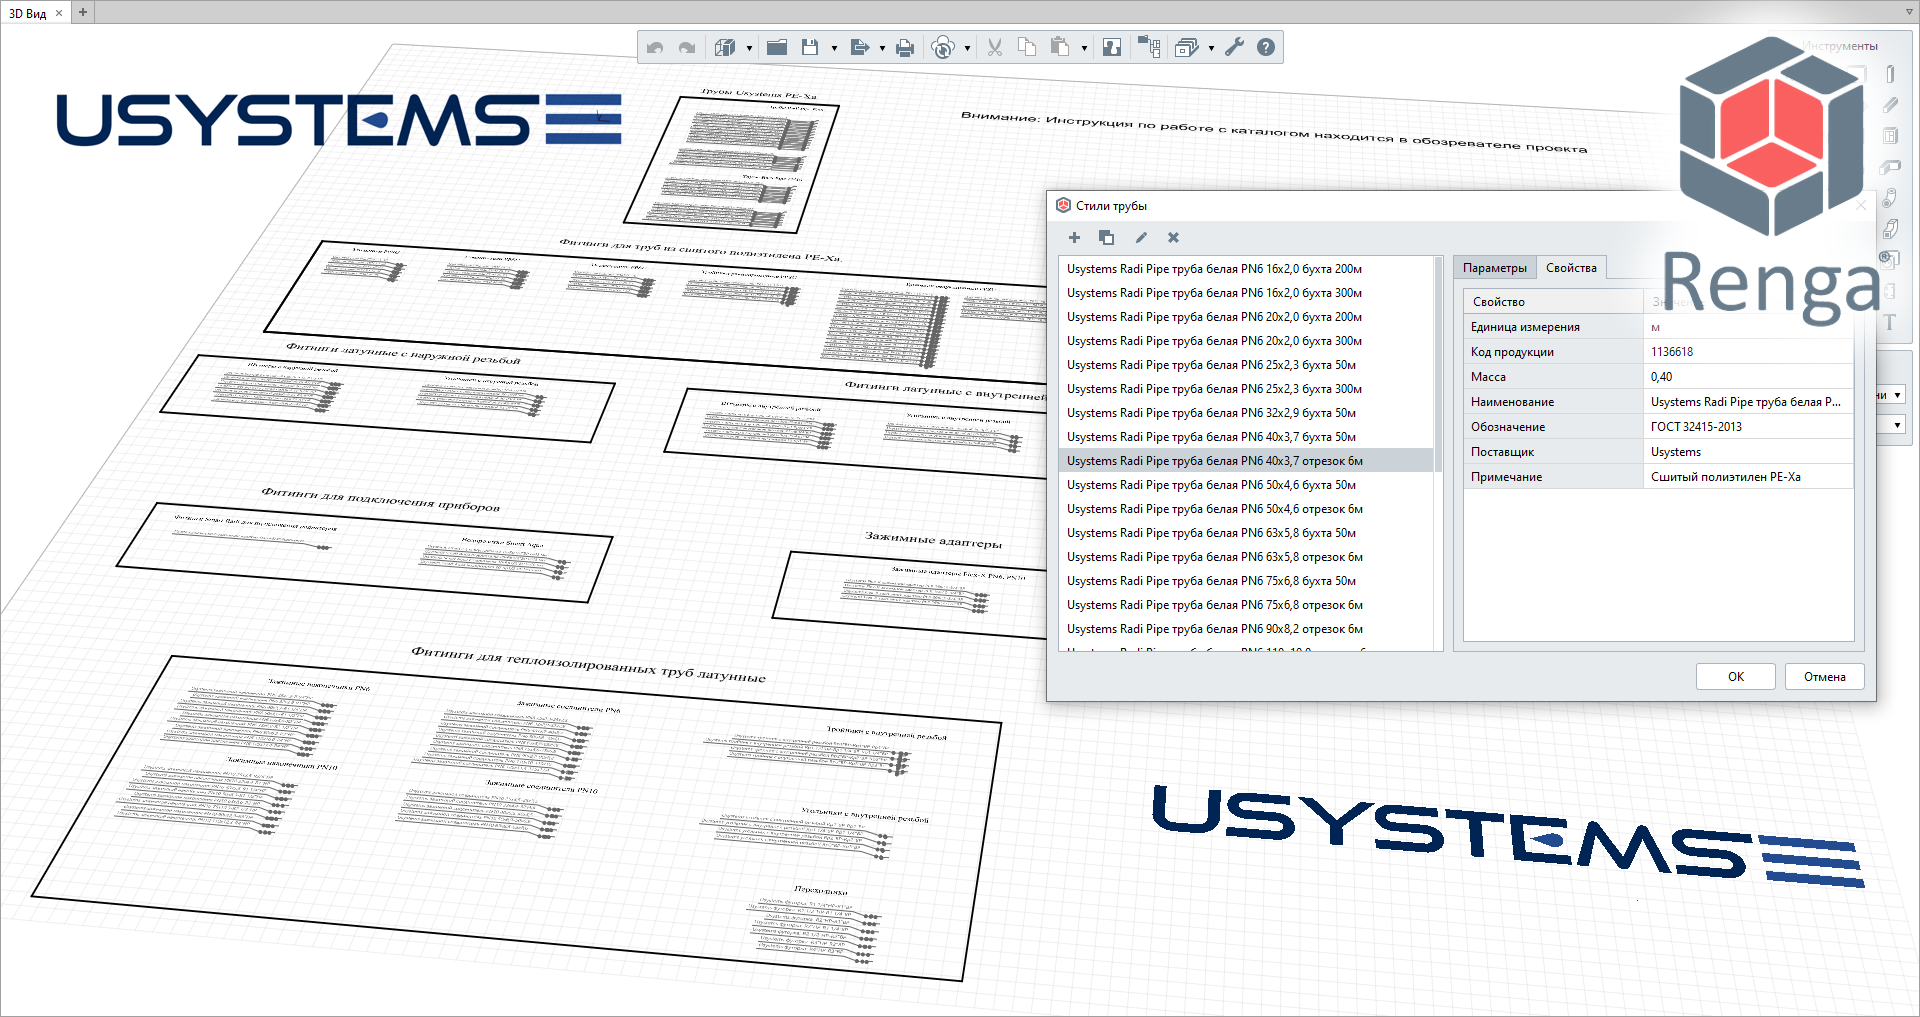This screenshot has width=1920, height=1017.
Task: Open settings with the wrench icon
Action: [x=1235, y=47]
